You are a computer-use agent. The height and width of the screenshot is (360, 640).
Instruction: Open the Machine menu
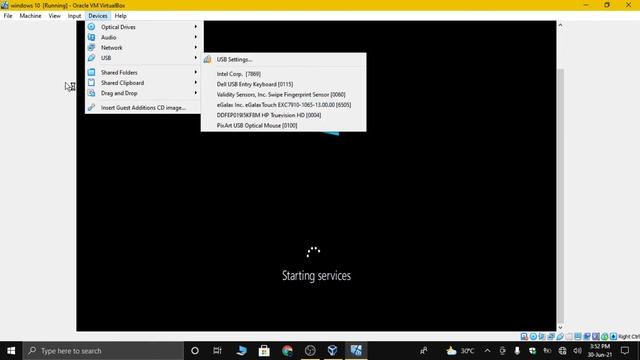[x=30, y=16]
